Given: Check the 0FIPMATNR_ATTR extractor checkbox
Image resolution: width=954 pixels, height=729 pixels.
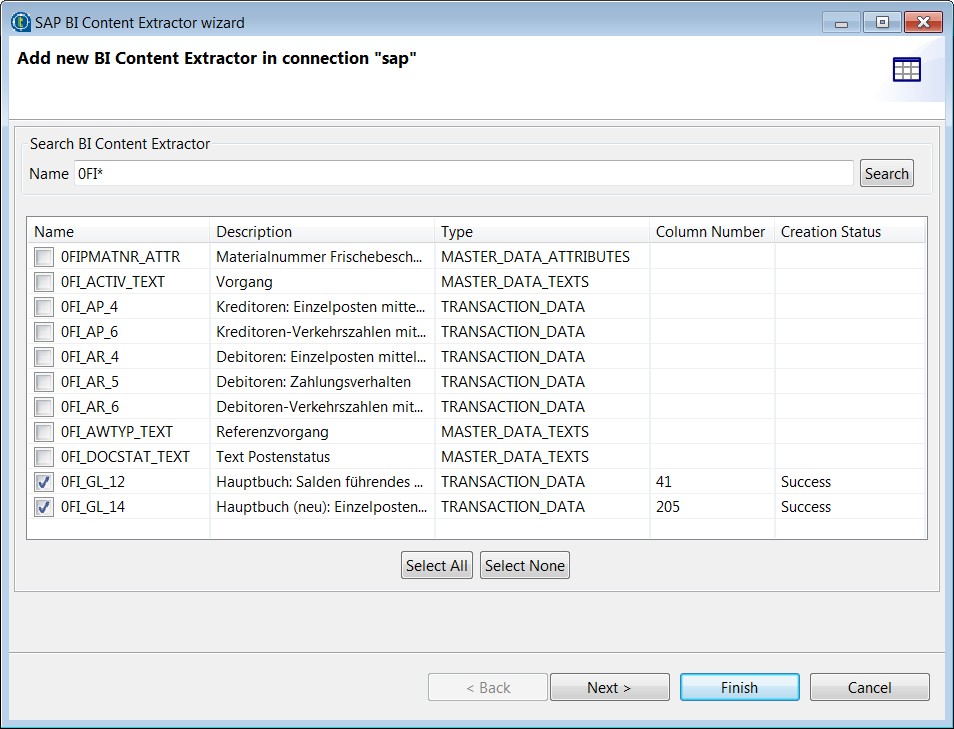Looking at the screenshot, I should [44, 257].
